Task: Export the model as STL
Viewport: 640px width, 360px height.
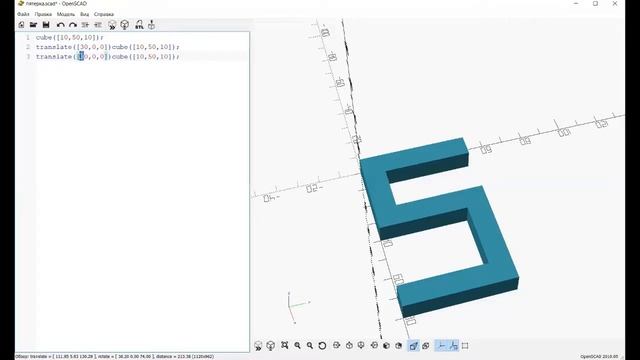Action: pyautogui.click(x=139, y=25)
